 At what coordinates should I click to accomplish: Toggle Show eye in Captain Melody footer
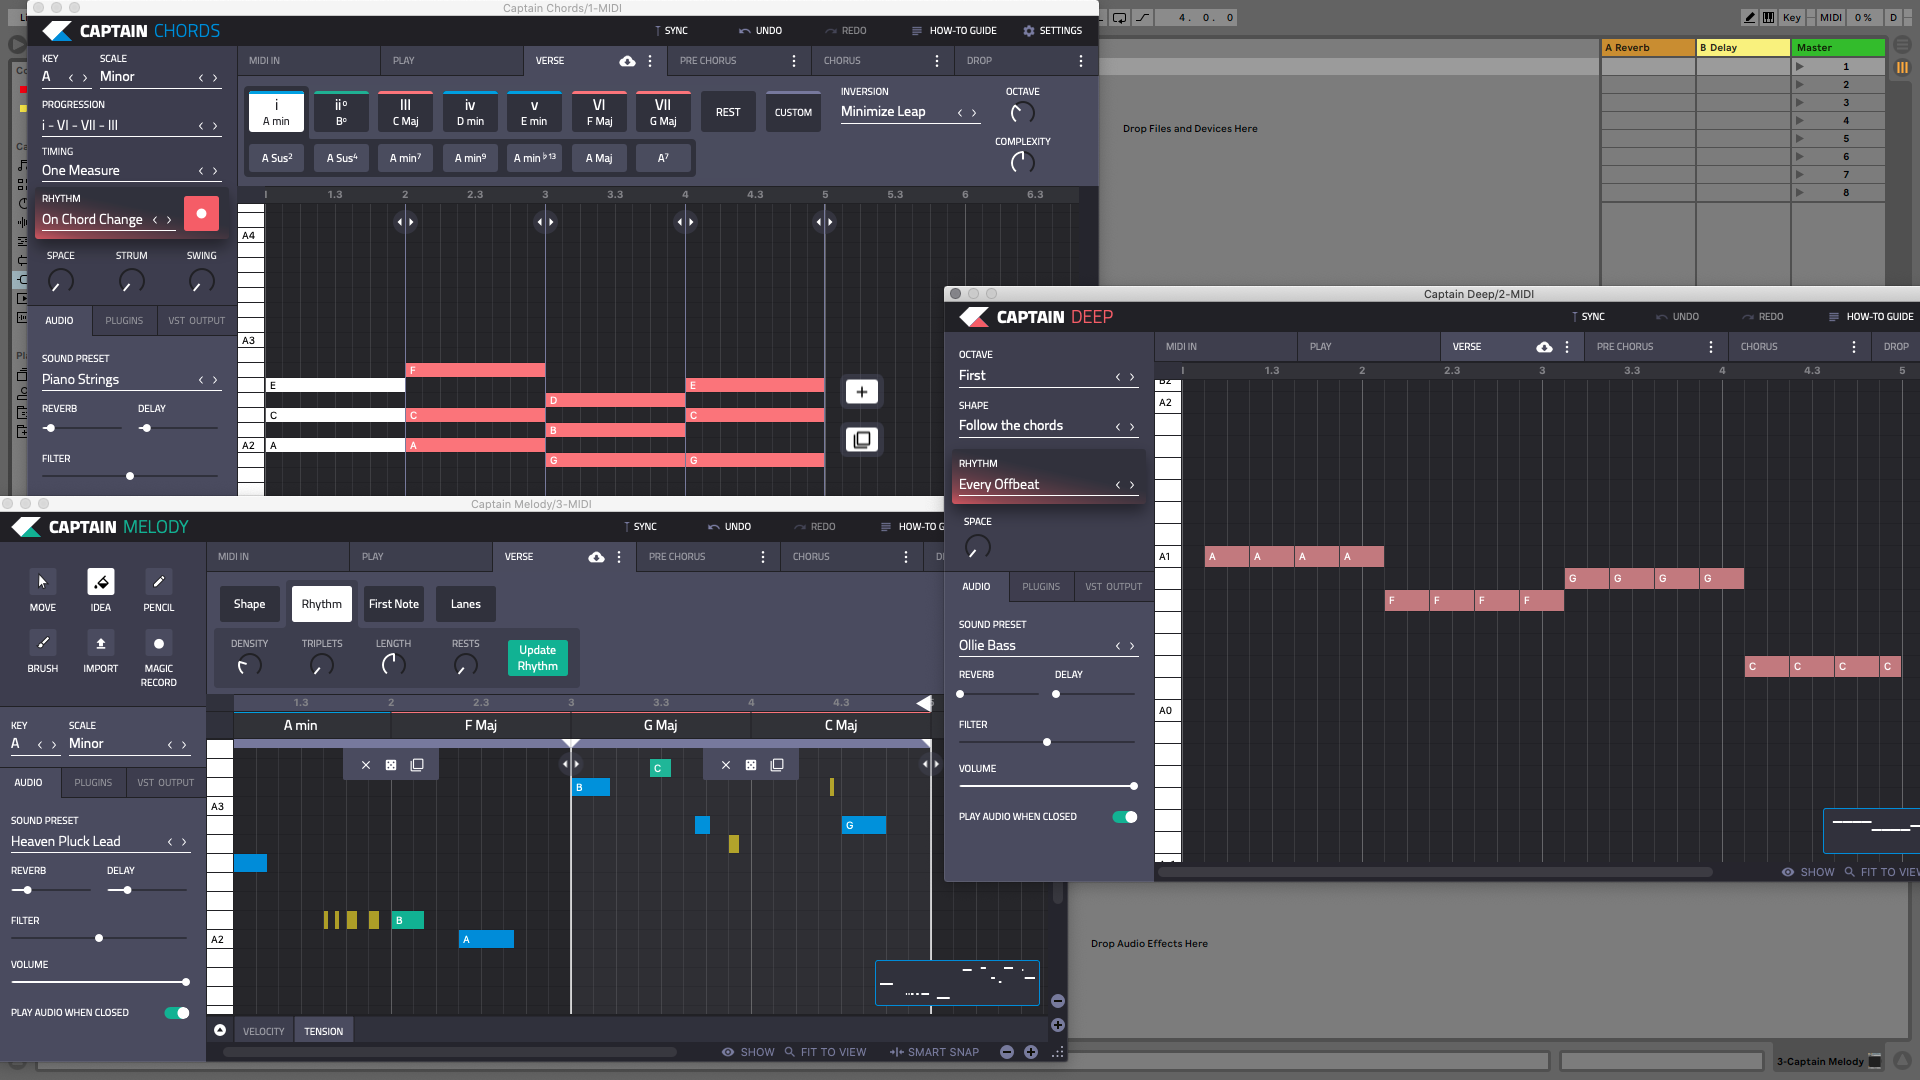click(748, 1052)
